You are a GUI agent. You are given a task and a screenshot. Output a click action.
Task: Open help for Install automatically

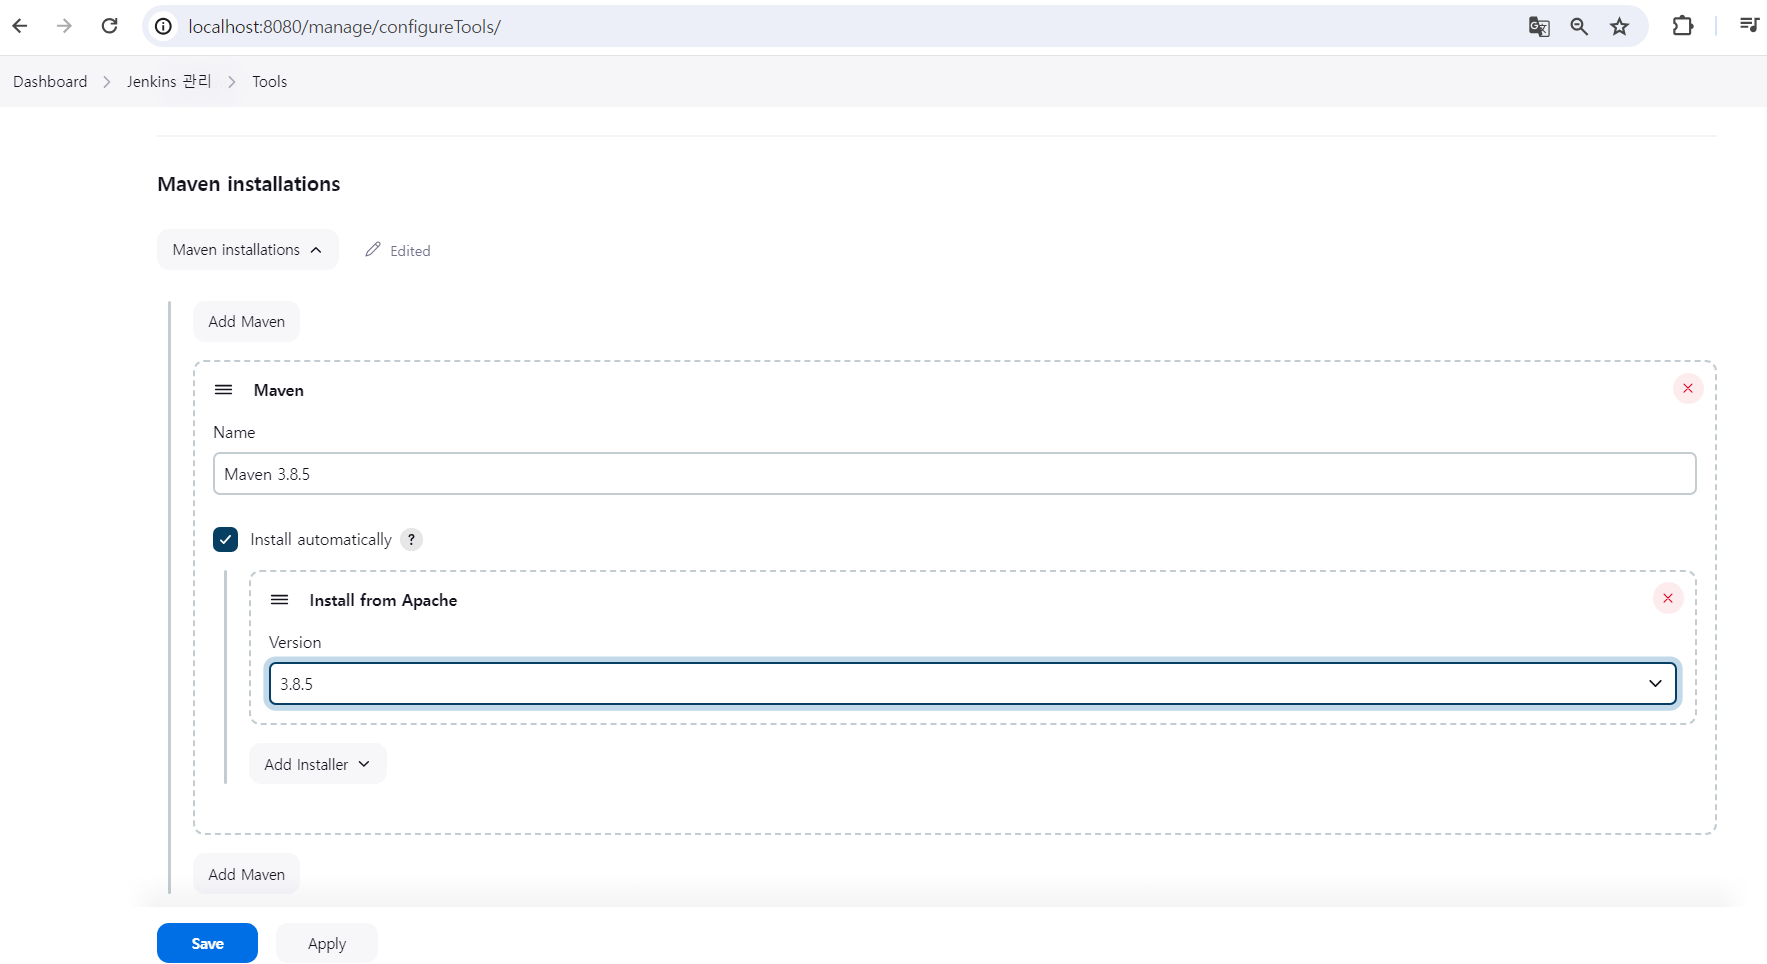pyautogui.click(x=411, y=540)
